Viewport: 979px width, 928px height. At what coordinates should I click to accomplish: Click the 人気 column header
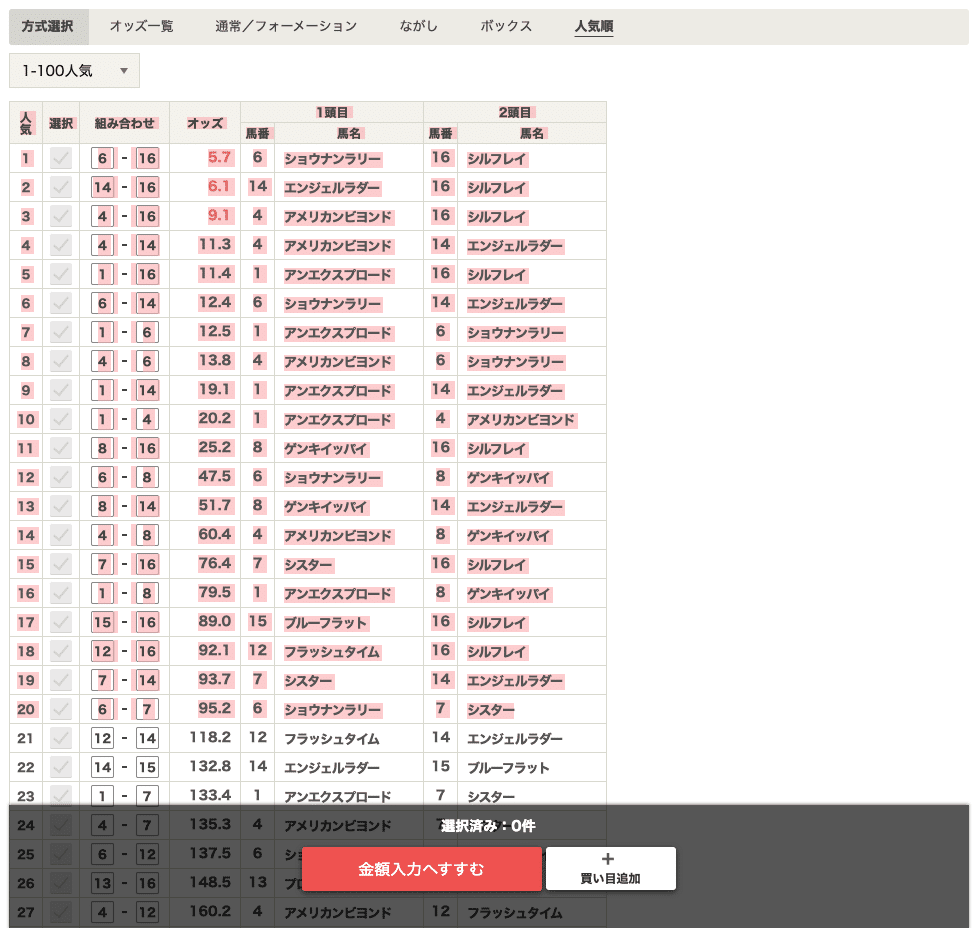(26, 123)
